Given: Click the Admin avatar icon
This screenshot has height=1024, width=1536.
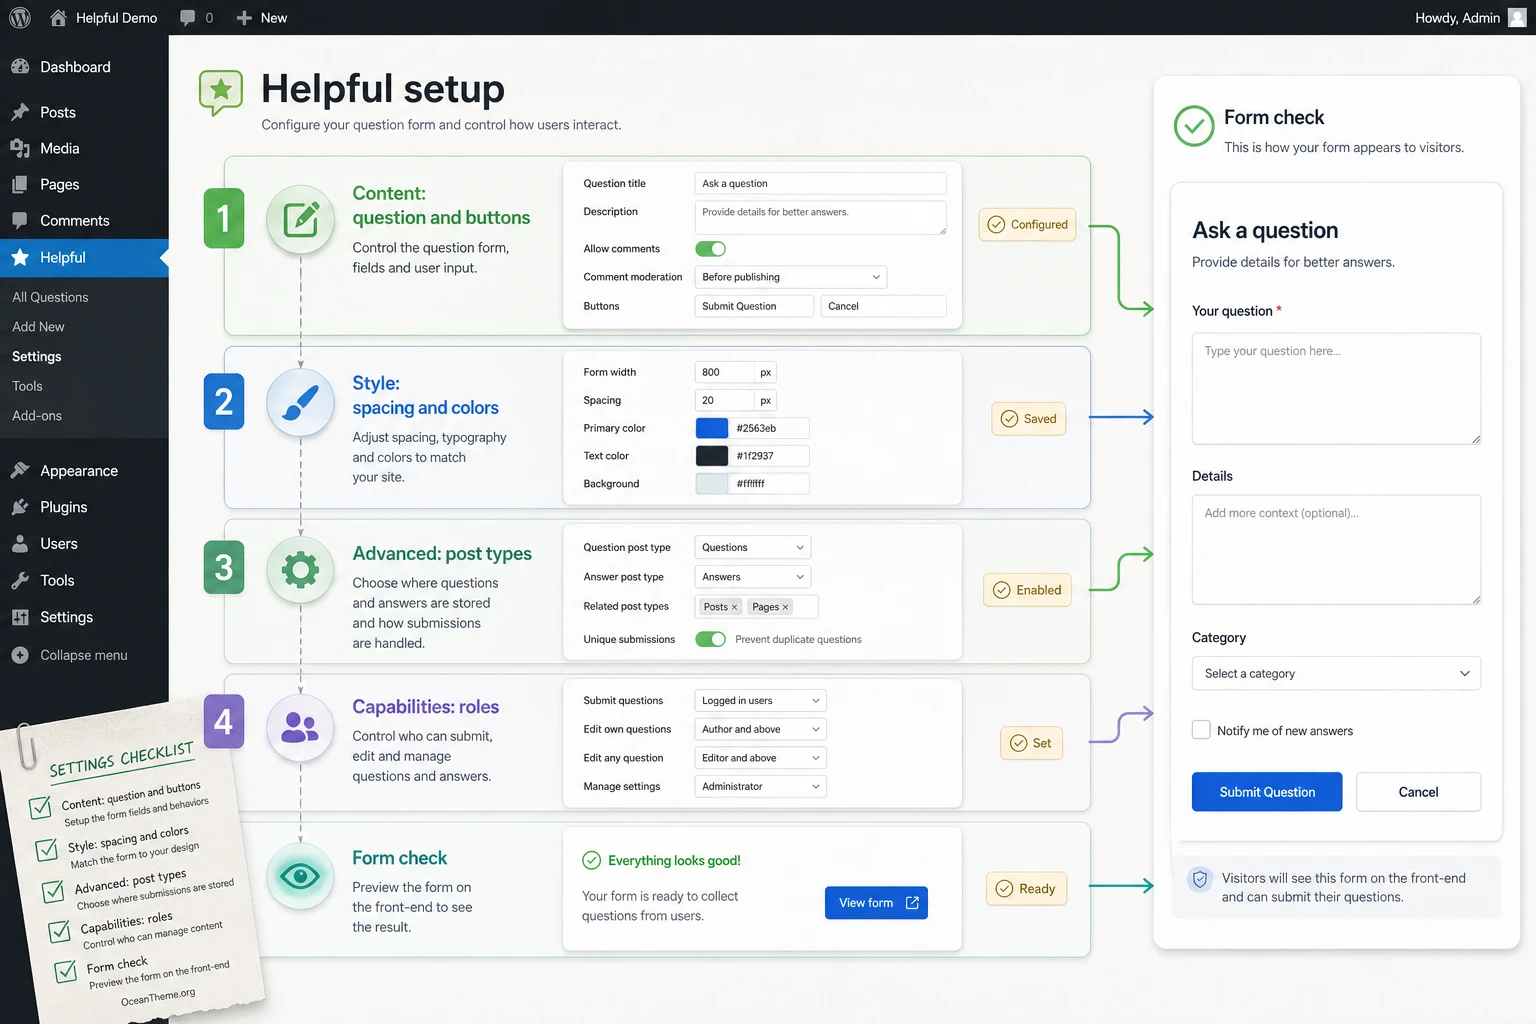Looking at the screenshot, I should click(1517, 18).
